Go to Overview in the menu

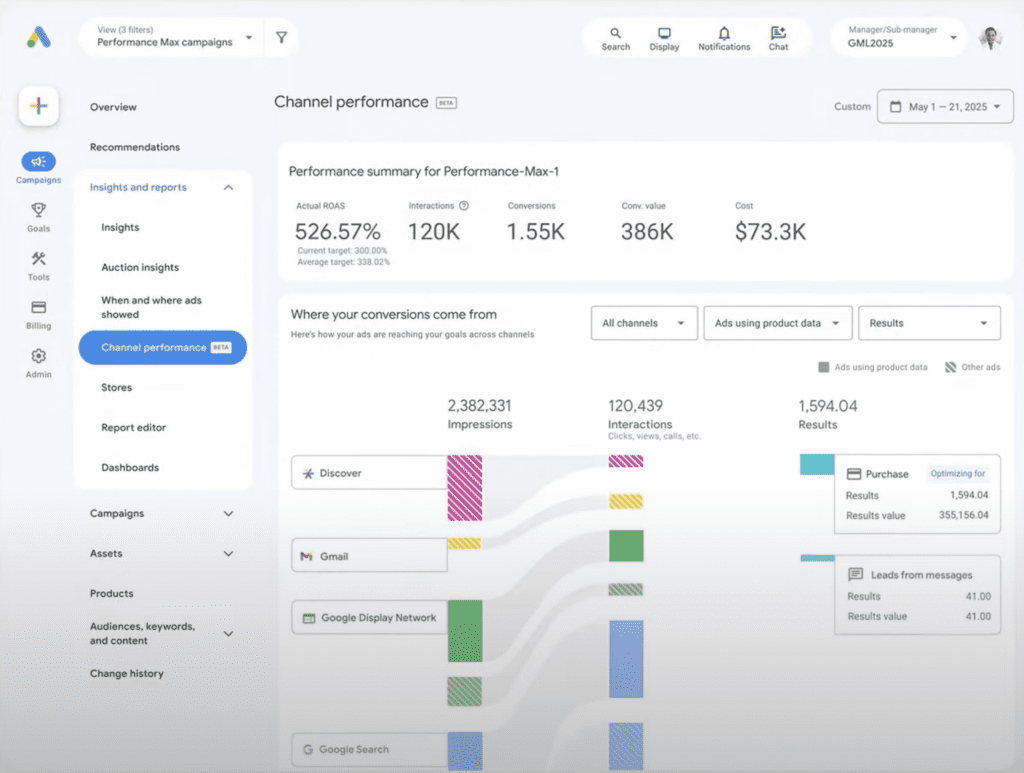(113, 107)
